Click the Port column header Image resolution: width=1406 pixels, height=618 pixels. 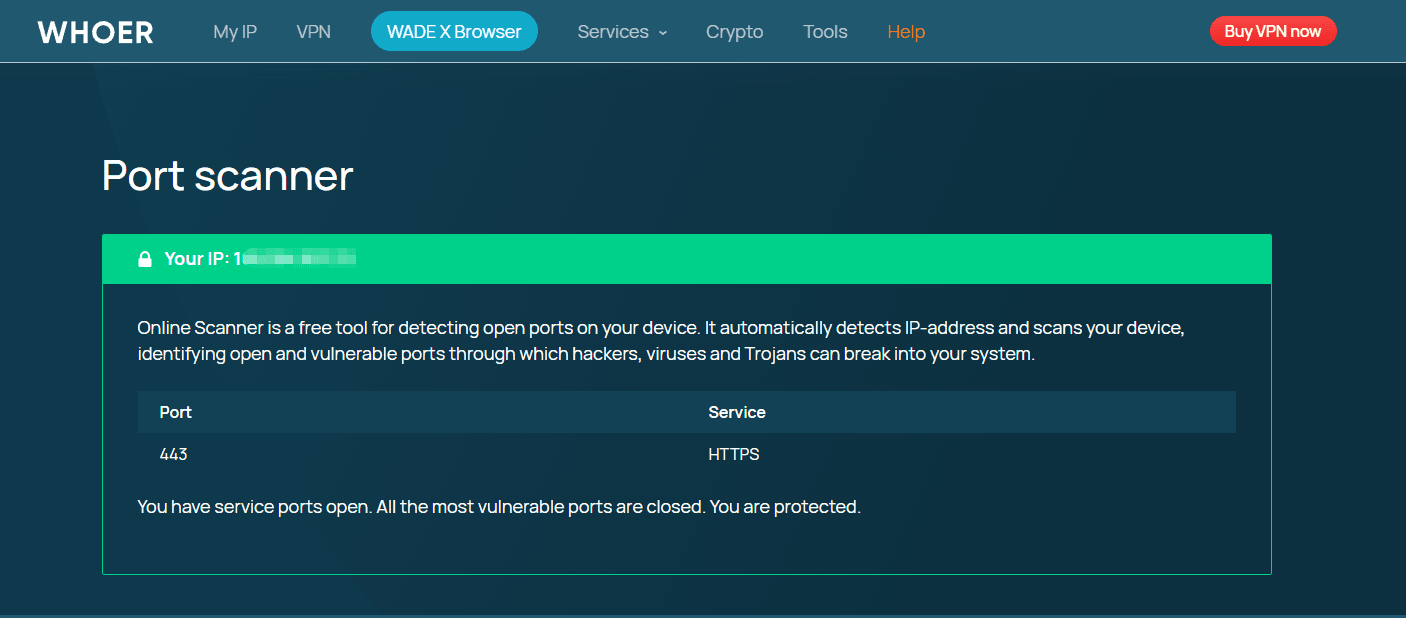point(176,412)
